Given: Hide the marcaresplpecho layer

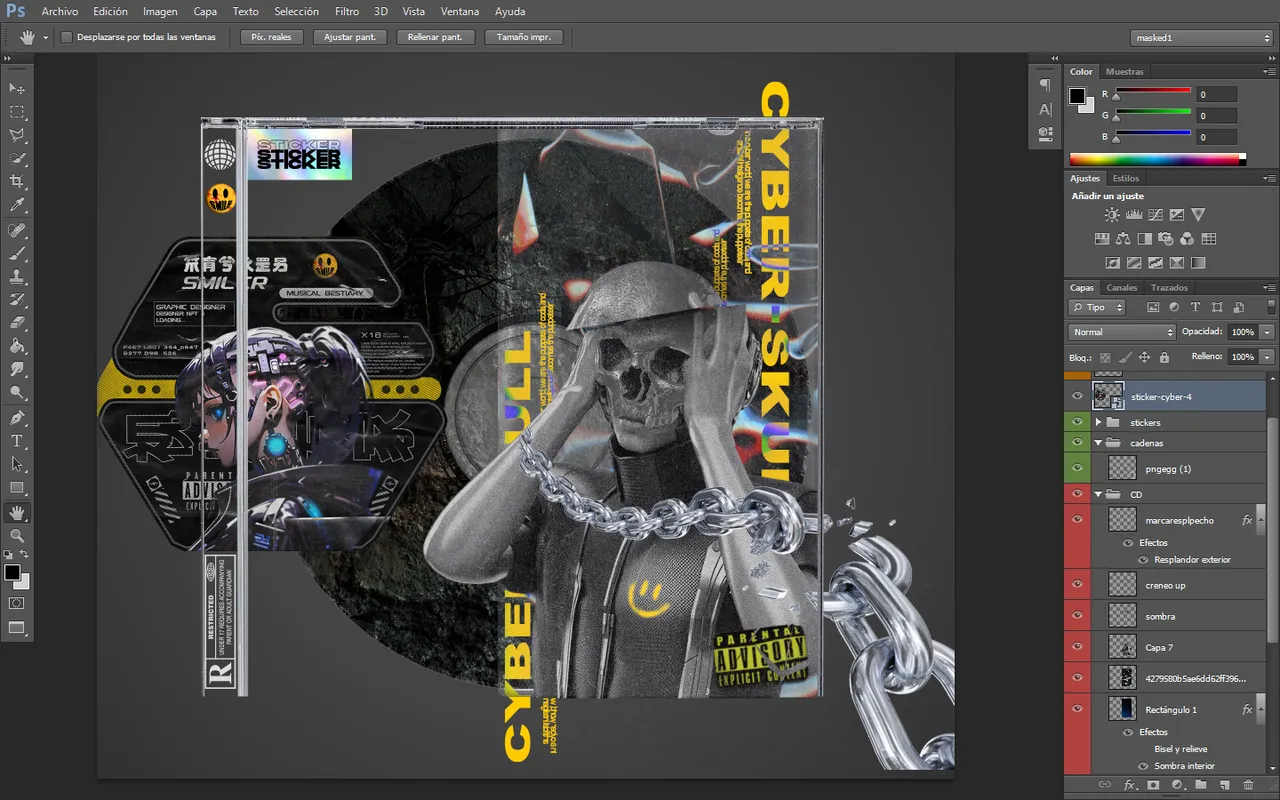Looking at the screenshot, I should (1077, 520).
